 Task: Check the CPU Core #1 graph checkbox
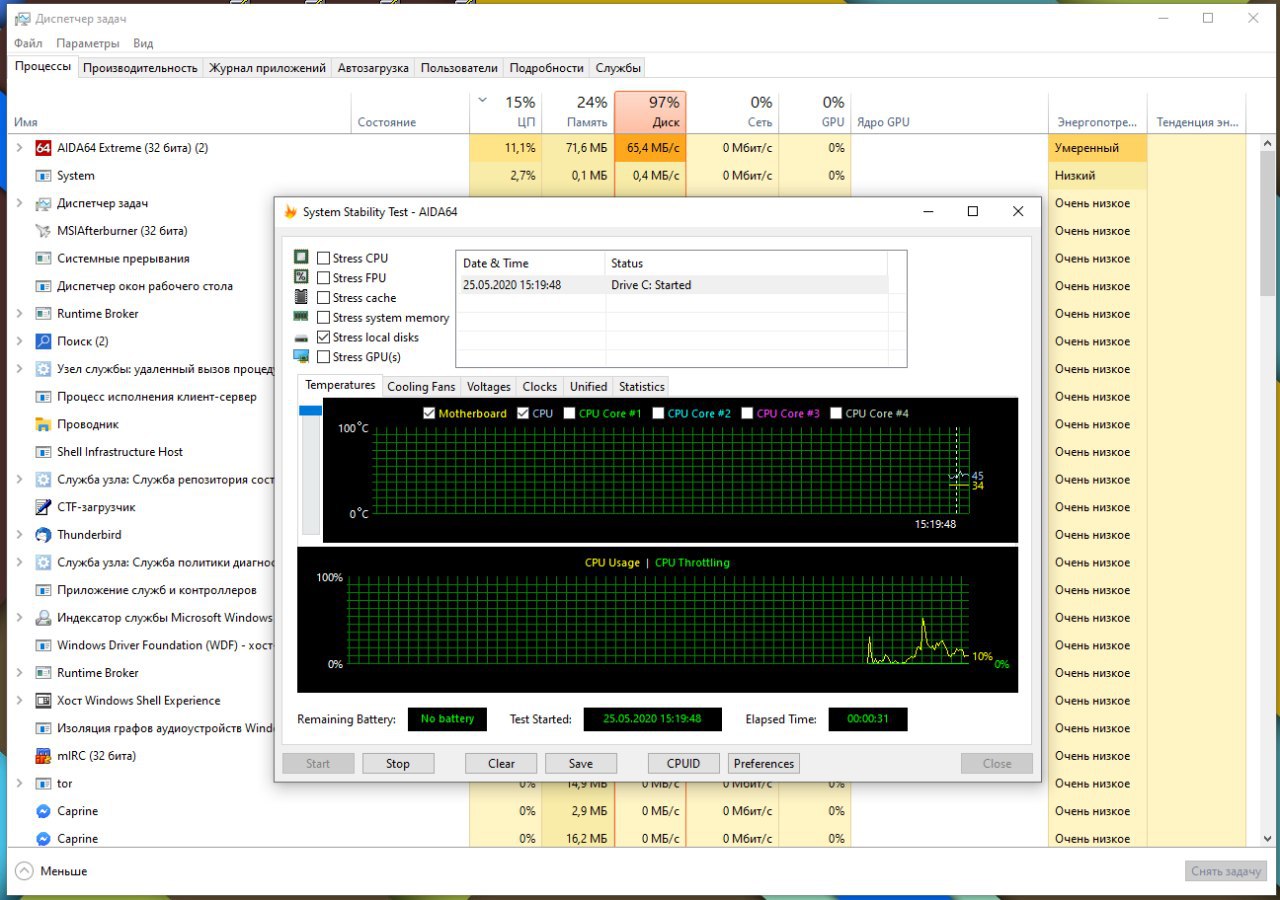point(569,413)
